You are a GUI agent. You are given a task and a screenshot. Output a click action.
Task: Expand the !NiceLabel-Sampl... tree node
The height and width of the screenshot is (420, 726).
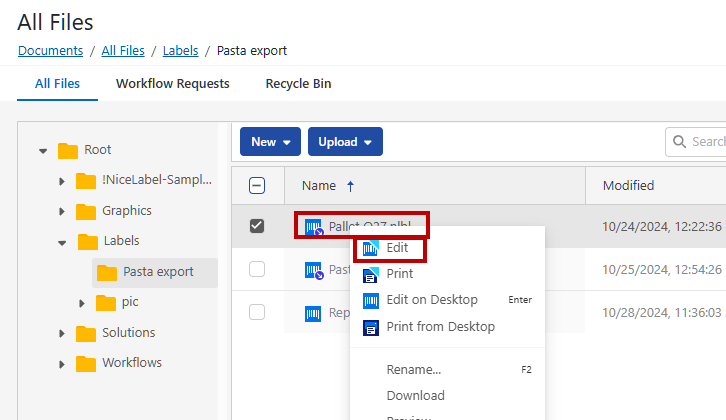(x=62, y=181)
